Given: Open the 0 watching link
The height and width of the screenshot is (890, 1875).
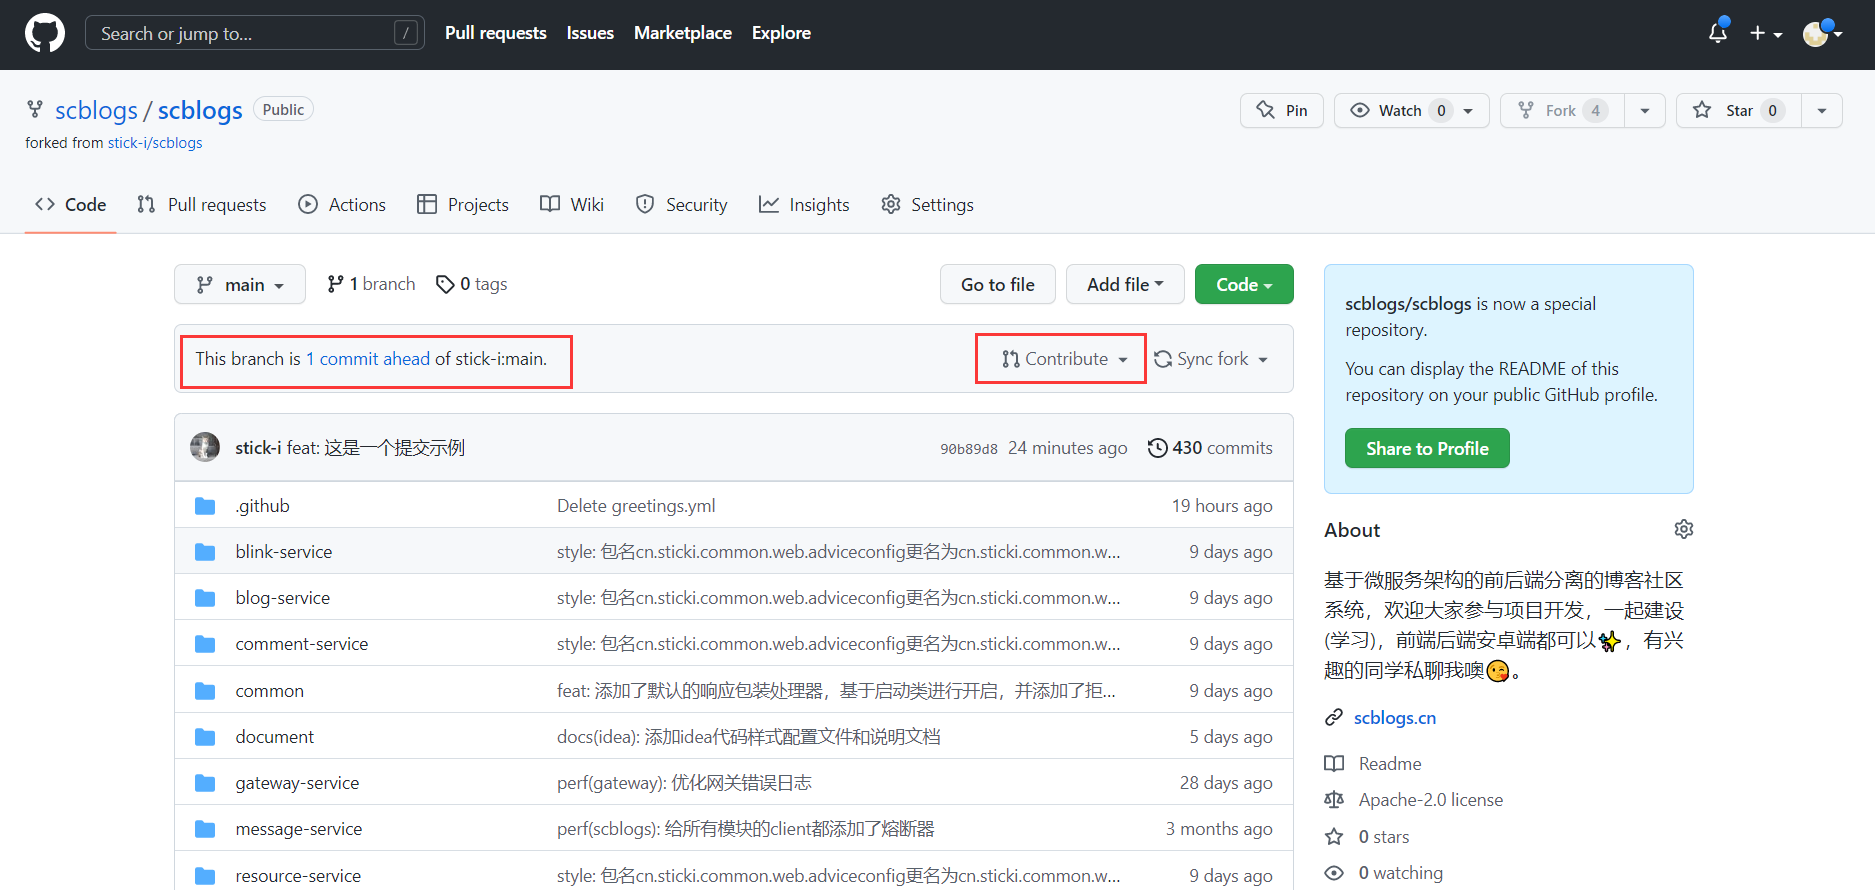Looking at the screenshot, I should (x=1401, y=873).
